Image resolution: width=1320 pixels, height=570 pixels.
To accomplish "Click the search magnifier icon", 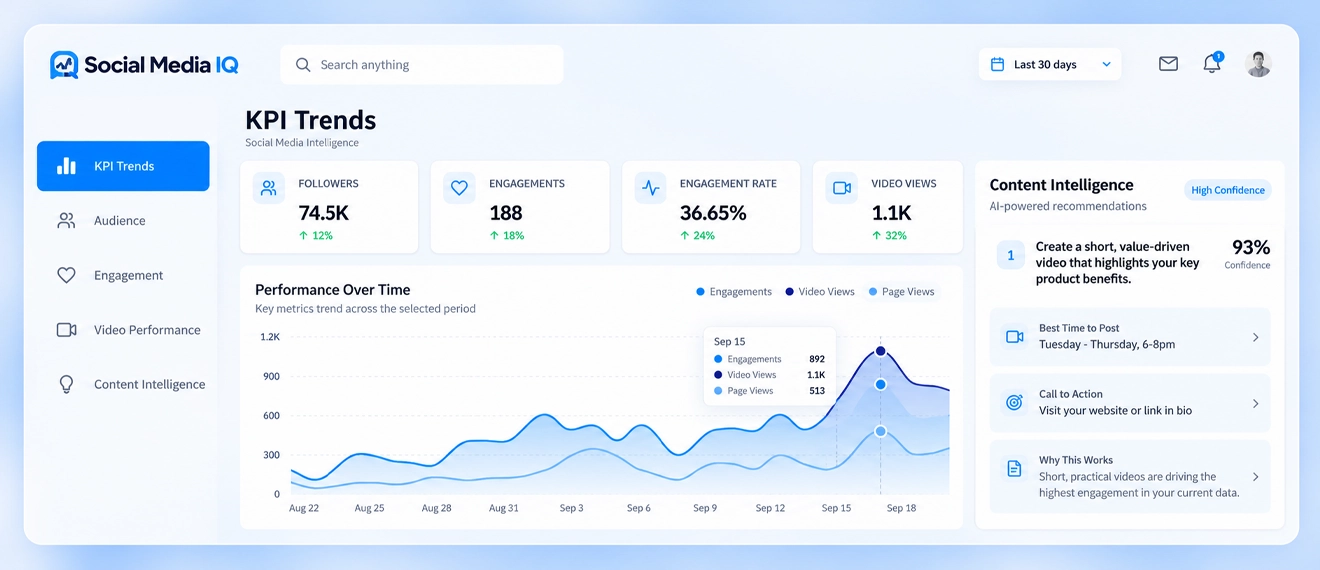I will (x=303, y=65).
